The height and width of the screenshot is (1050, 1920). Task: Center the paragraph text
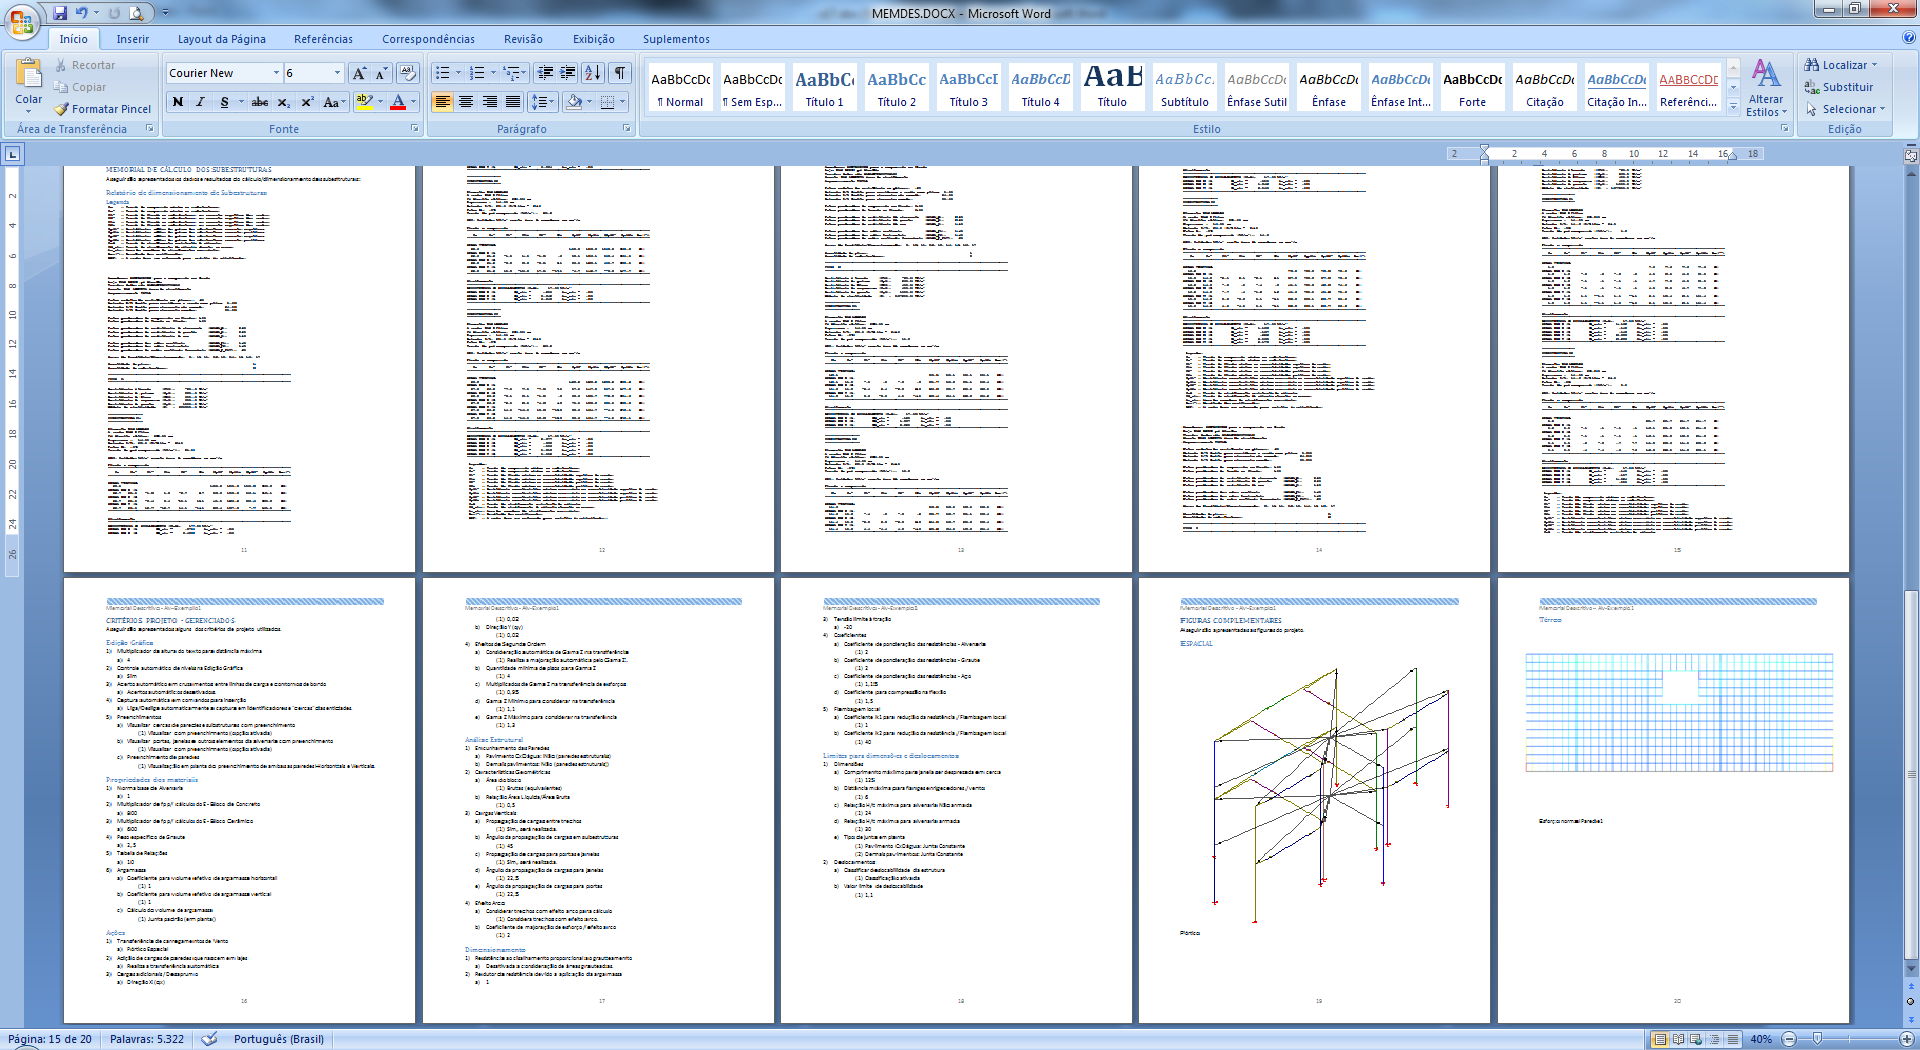[x=466, y=102]
